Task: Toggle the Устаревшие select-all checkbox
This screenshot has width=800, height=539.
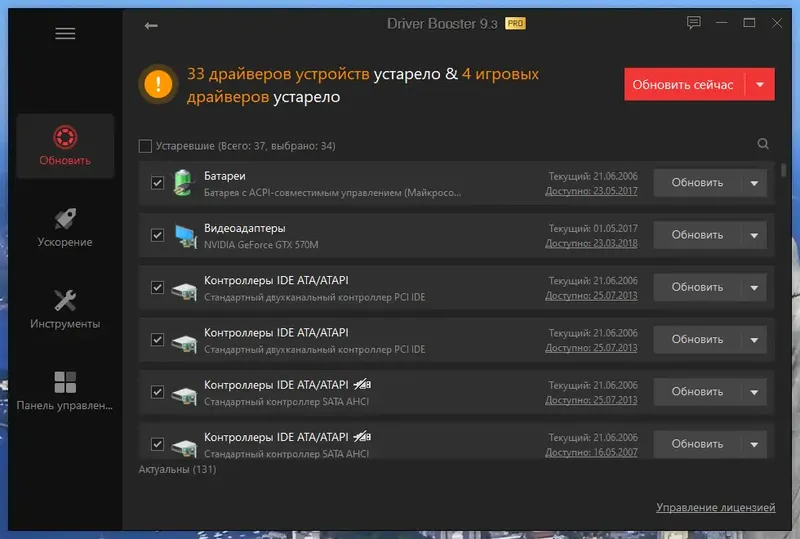Action: (x=145, y=146)
